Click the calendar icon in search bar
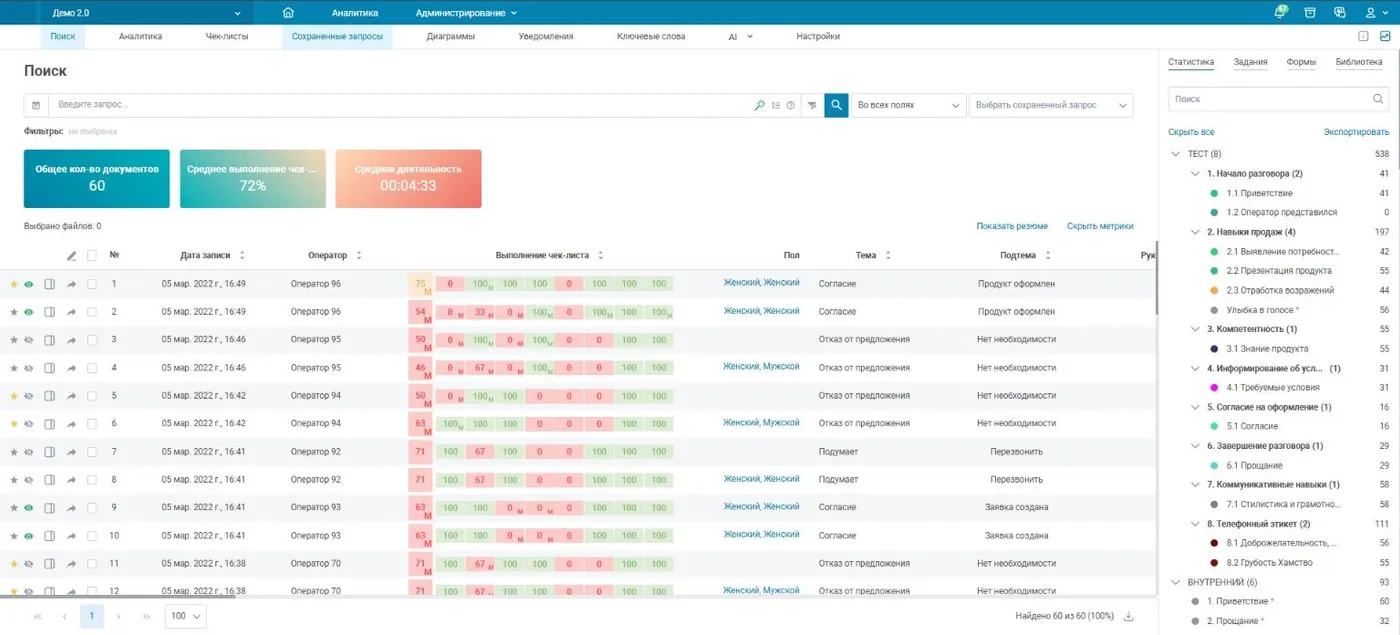The height and width of the screenshot is (635, 1400). point(36,105)
